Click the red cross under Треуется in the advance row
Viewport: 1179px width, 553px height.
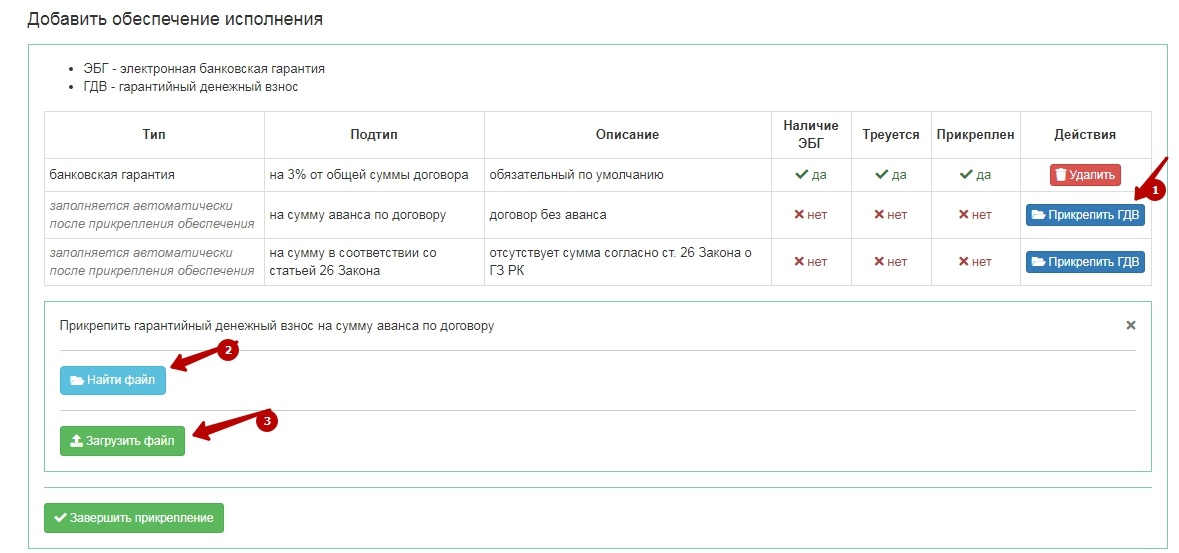[x=880, y=215]
